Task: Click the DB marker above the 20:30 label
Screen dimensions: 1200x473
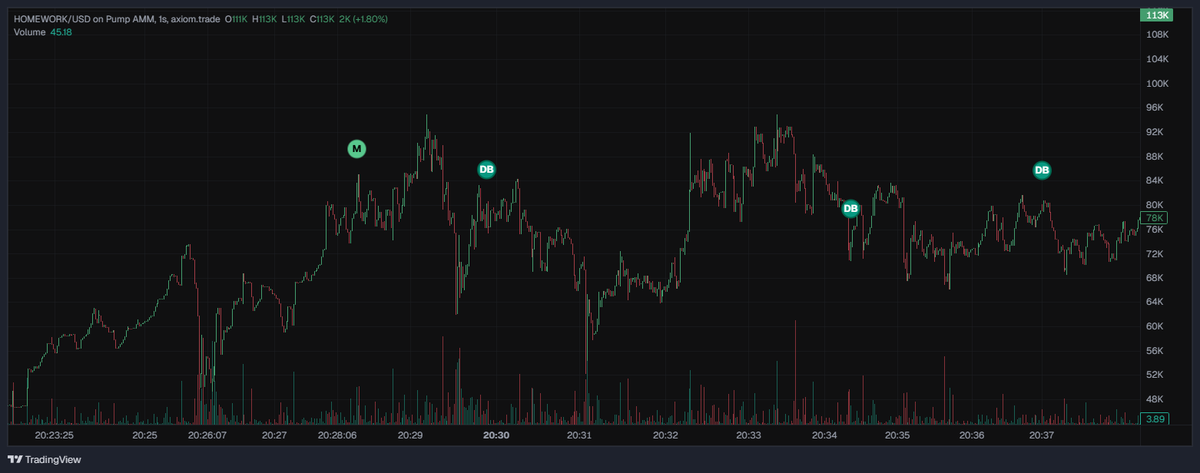Action: (487, 169)
